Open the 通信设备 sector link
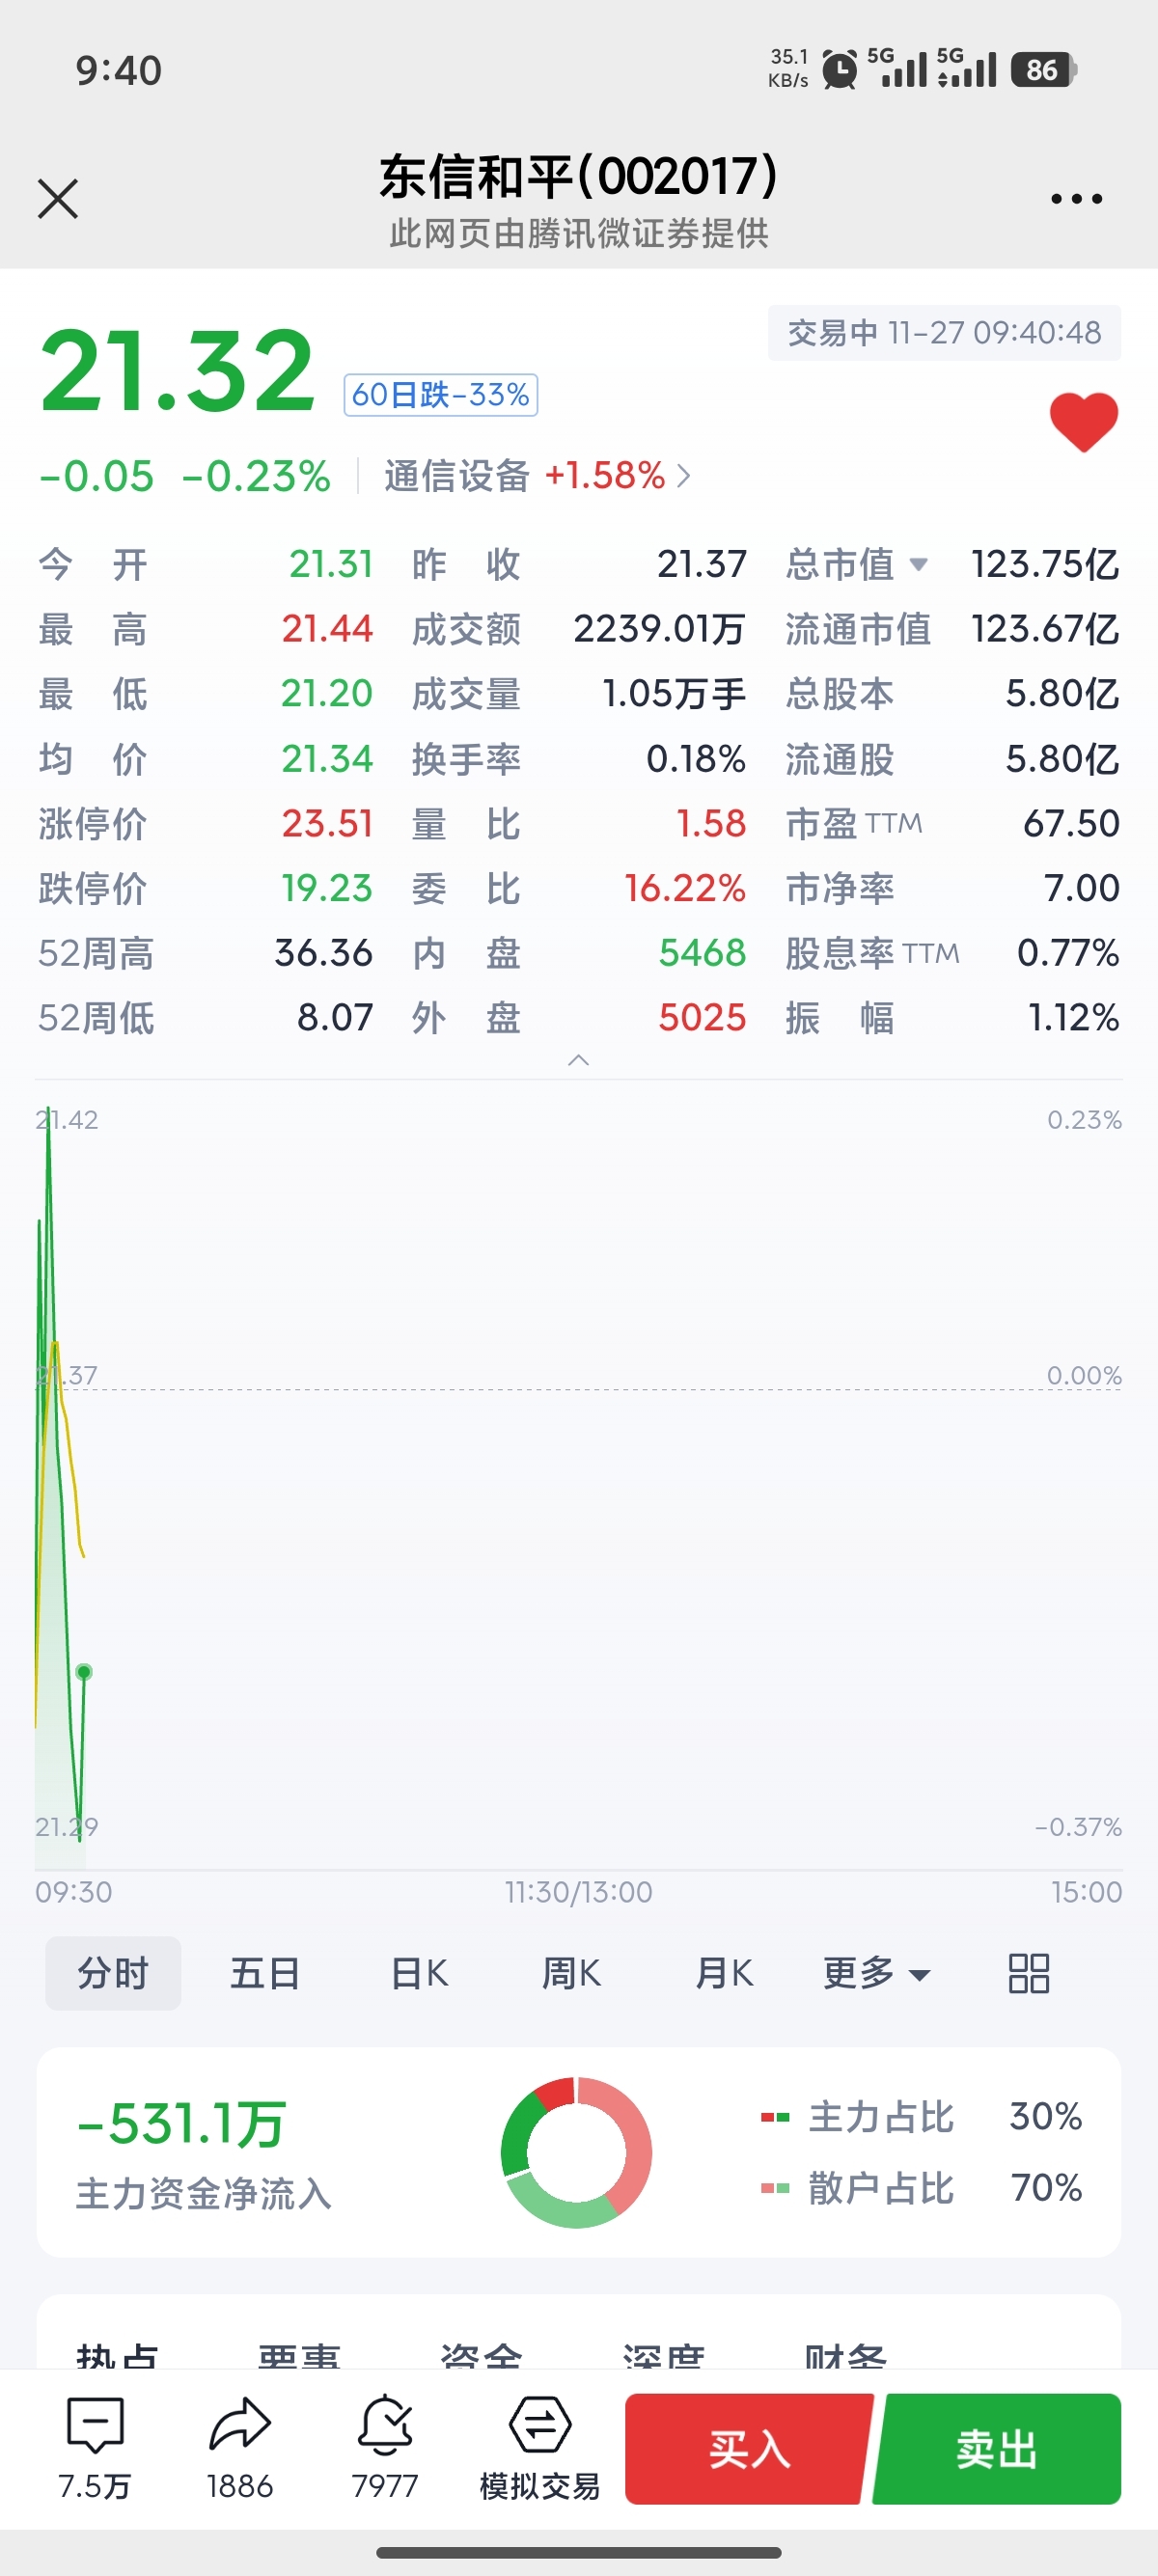Image resolution: width=1158 pixels, height=2576 pixels. point(537,476)
